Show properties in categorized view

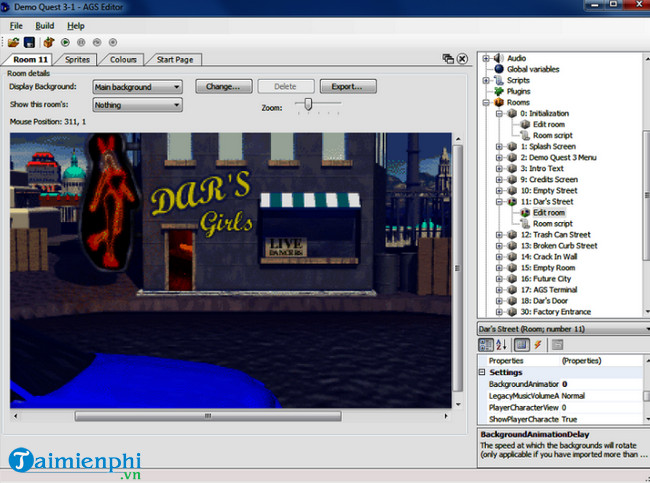[x=486, y=345]
